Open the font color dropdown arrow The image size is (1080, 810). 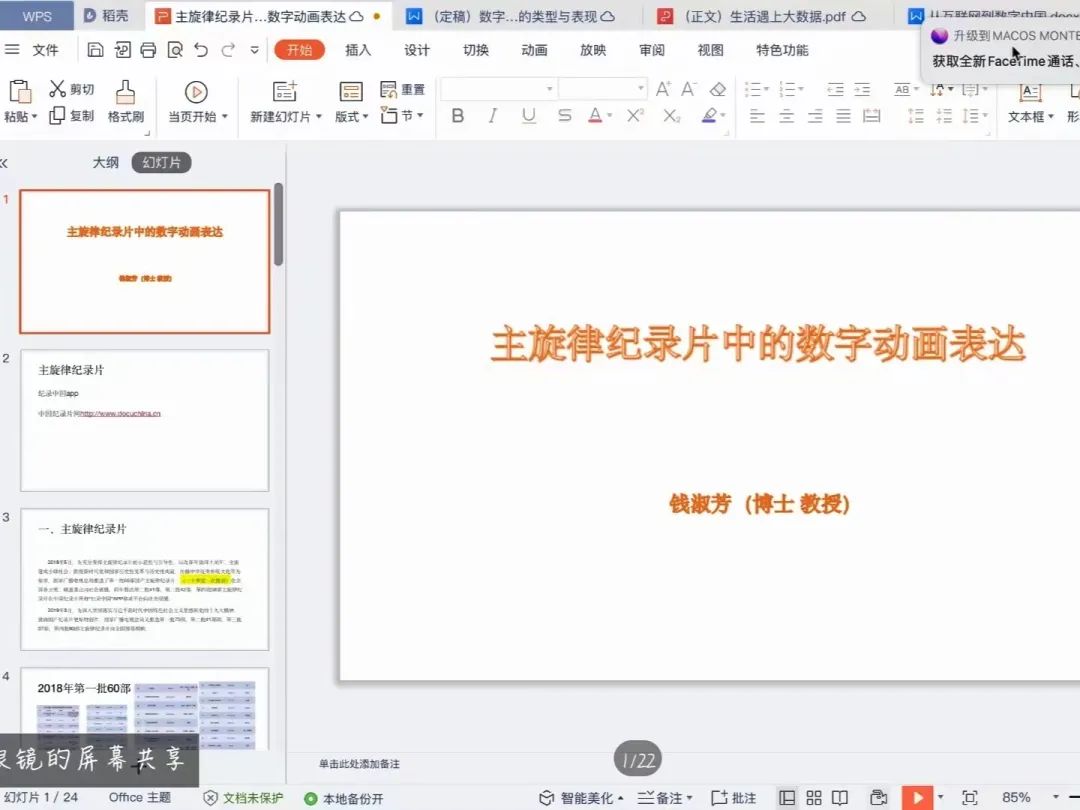click(x=612, y=117)
